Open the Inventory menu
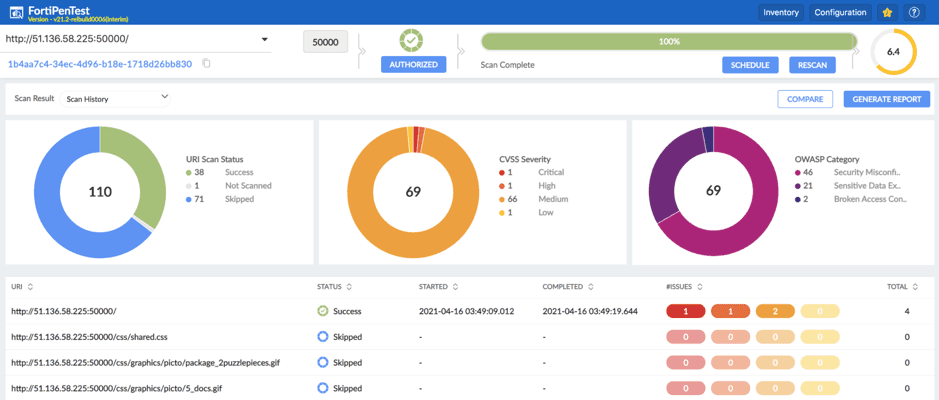 [x=780, y=13]
